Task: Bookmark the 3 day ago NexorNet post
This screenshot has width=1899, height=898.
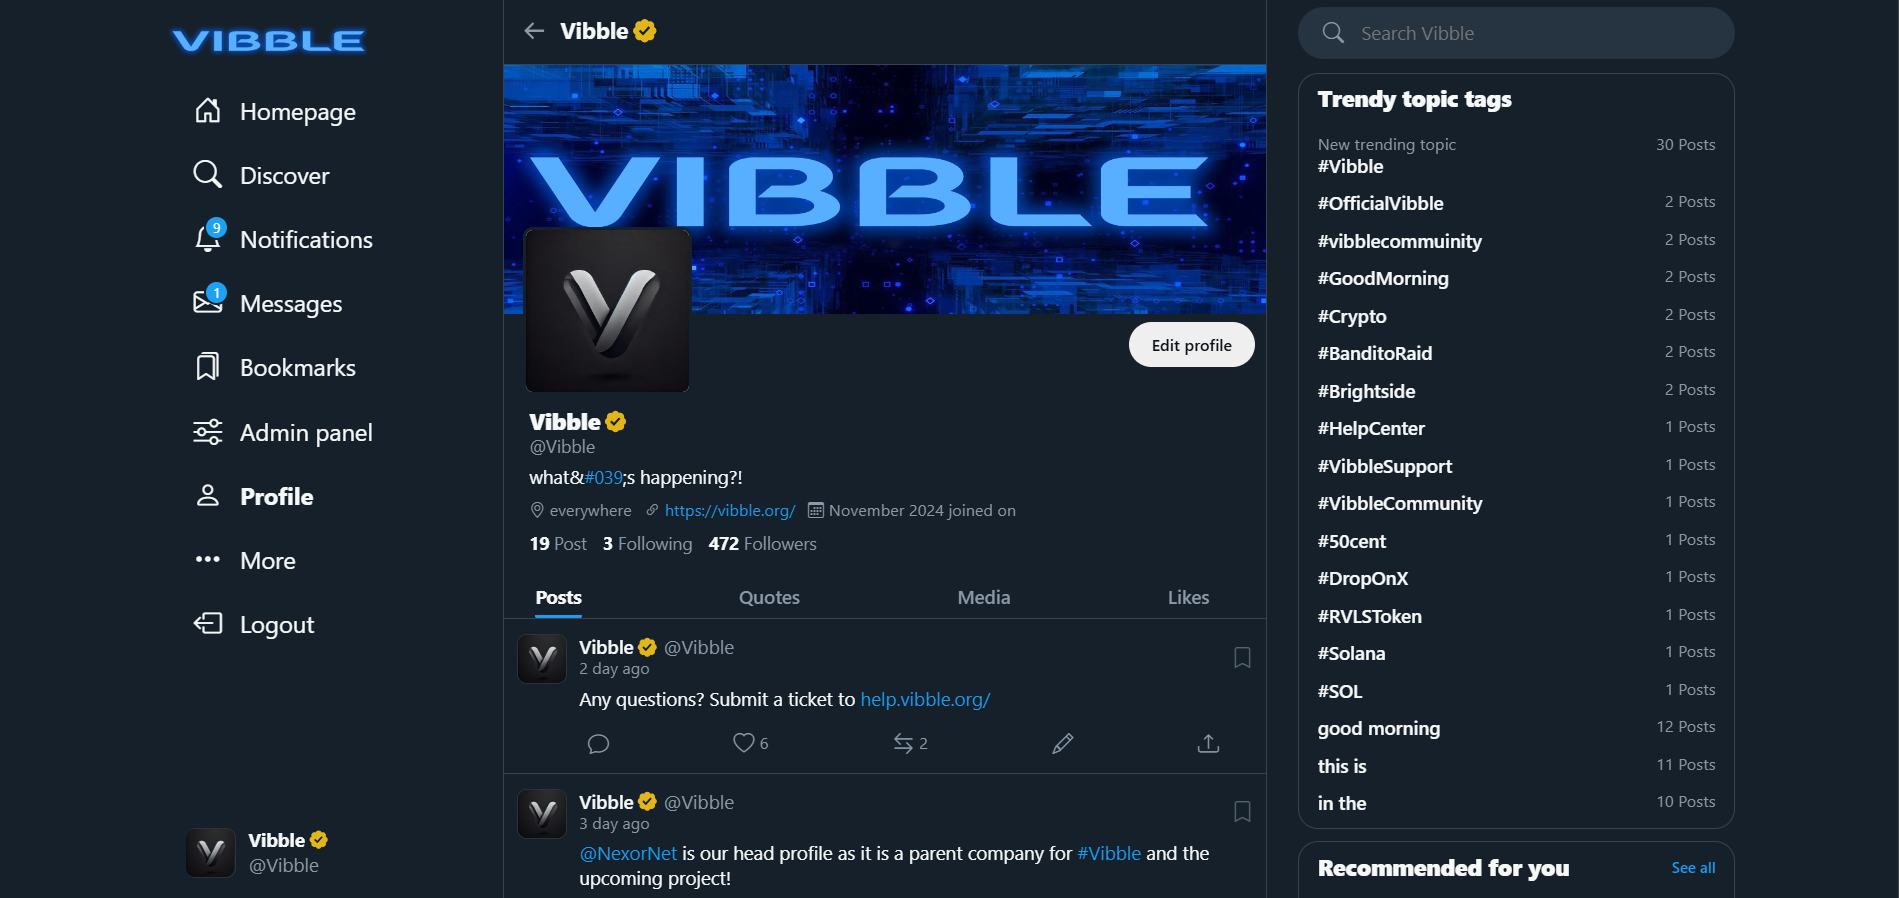Action: (1242, 811)
